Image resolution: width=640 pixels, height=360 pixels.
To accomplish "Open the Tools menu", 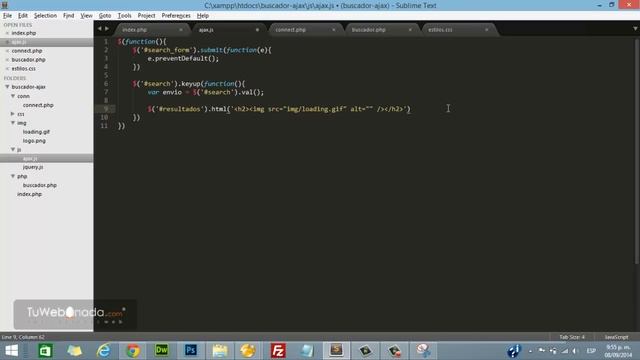I will [124, 16].
